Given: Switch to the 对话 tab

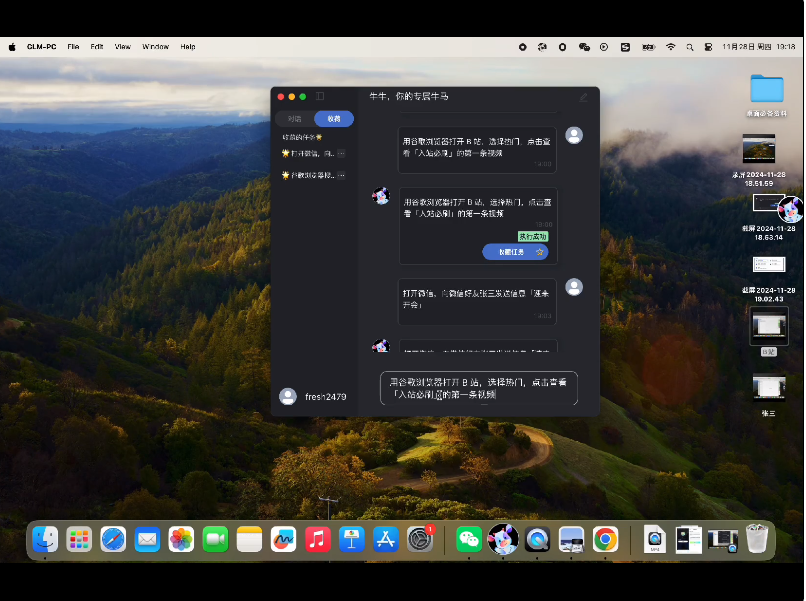Looking at the screenshot, I should pyautogui.click(x=295, y=119).
